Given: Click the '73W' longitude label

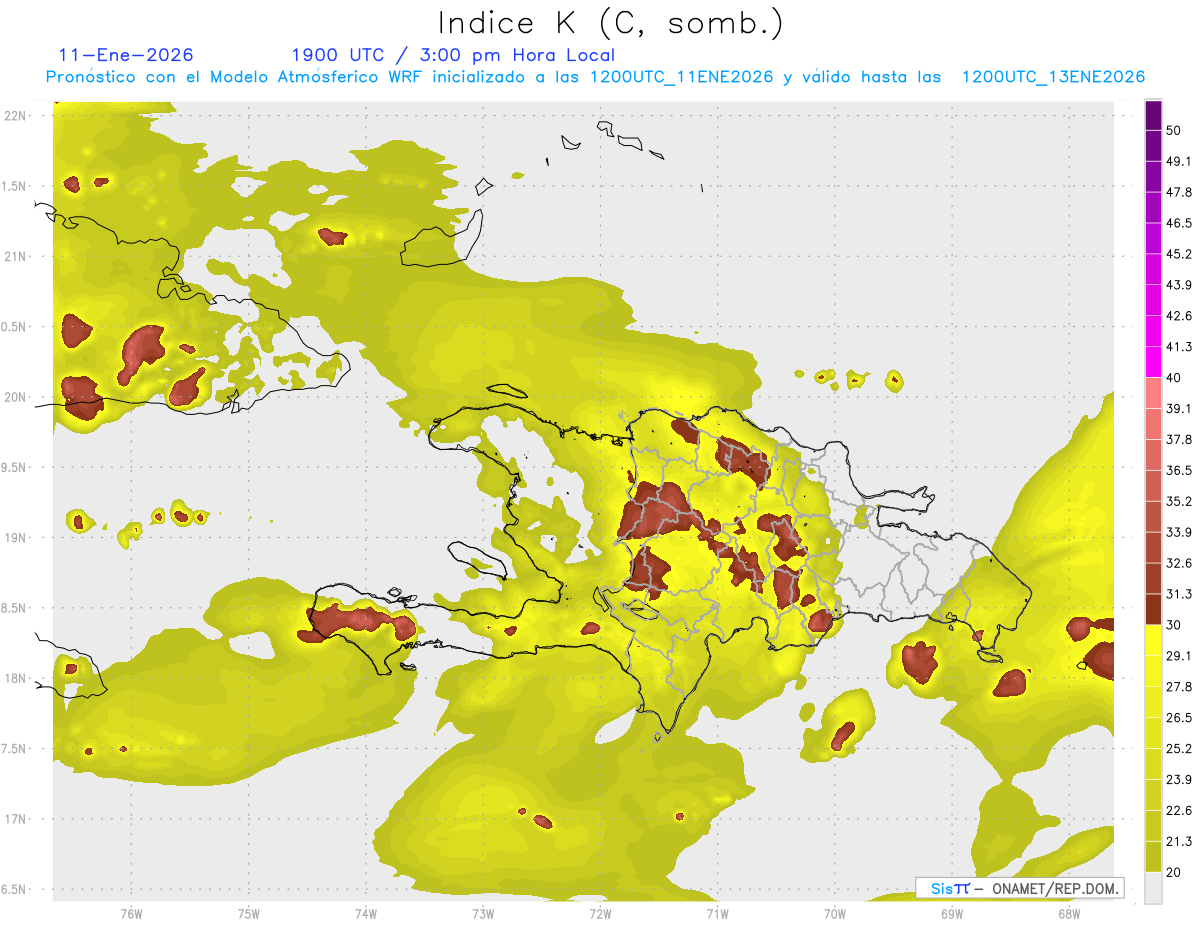Looking at the screenshot, I should (x=483, y=913).
